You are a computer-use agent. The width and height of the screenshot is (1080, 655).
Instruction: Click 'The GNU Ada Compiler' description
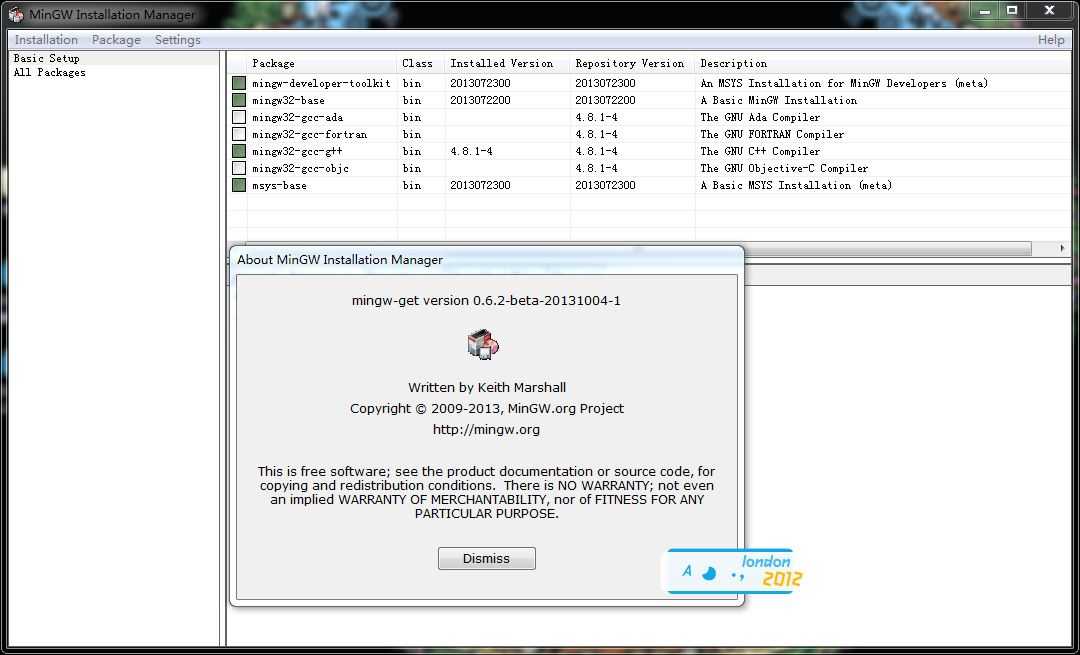(760, 118)
